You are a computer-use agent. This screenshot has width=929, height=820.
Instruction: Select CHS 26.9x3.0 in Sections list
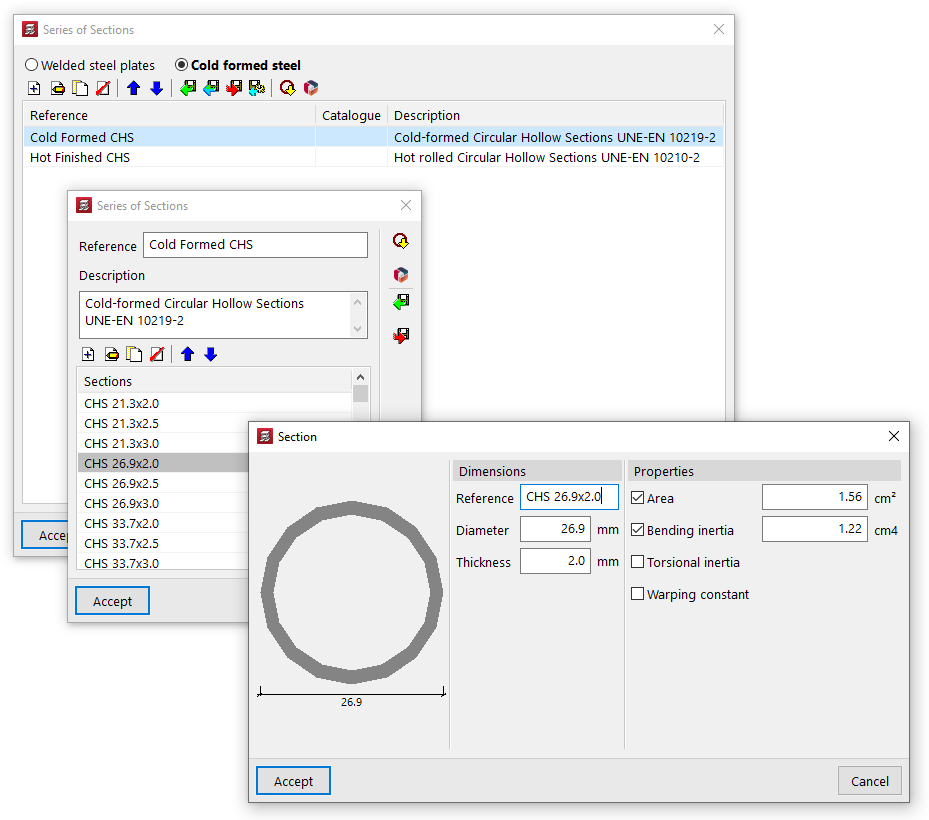(163, 504)
